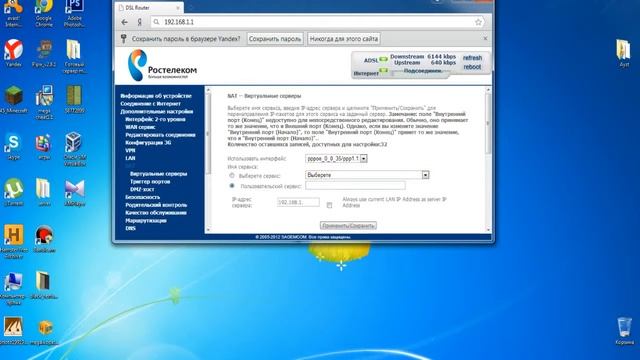The image size is (640, 360).
Task: Open the Hamster Free Archiver shortcut
Action: coord(13,241)
